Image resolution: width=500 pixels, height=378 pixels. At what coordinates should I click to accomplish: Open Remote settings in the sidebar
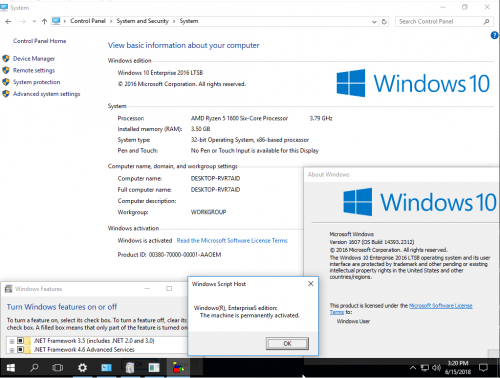(x=34, y=70)
